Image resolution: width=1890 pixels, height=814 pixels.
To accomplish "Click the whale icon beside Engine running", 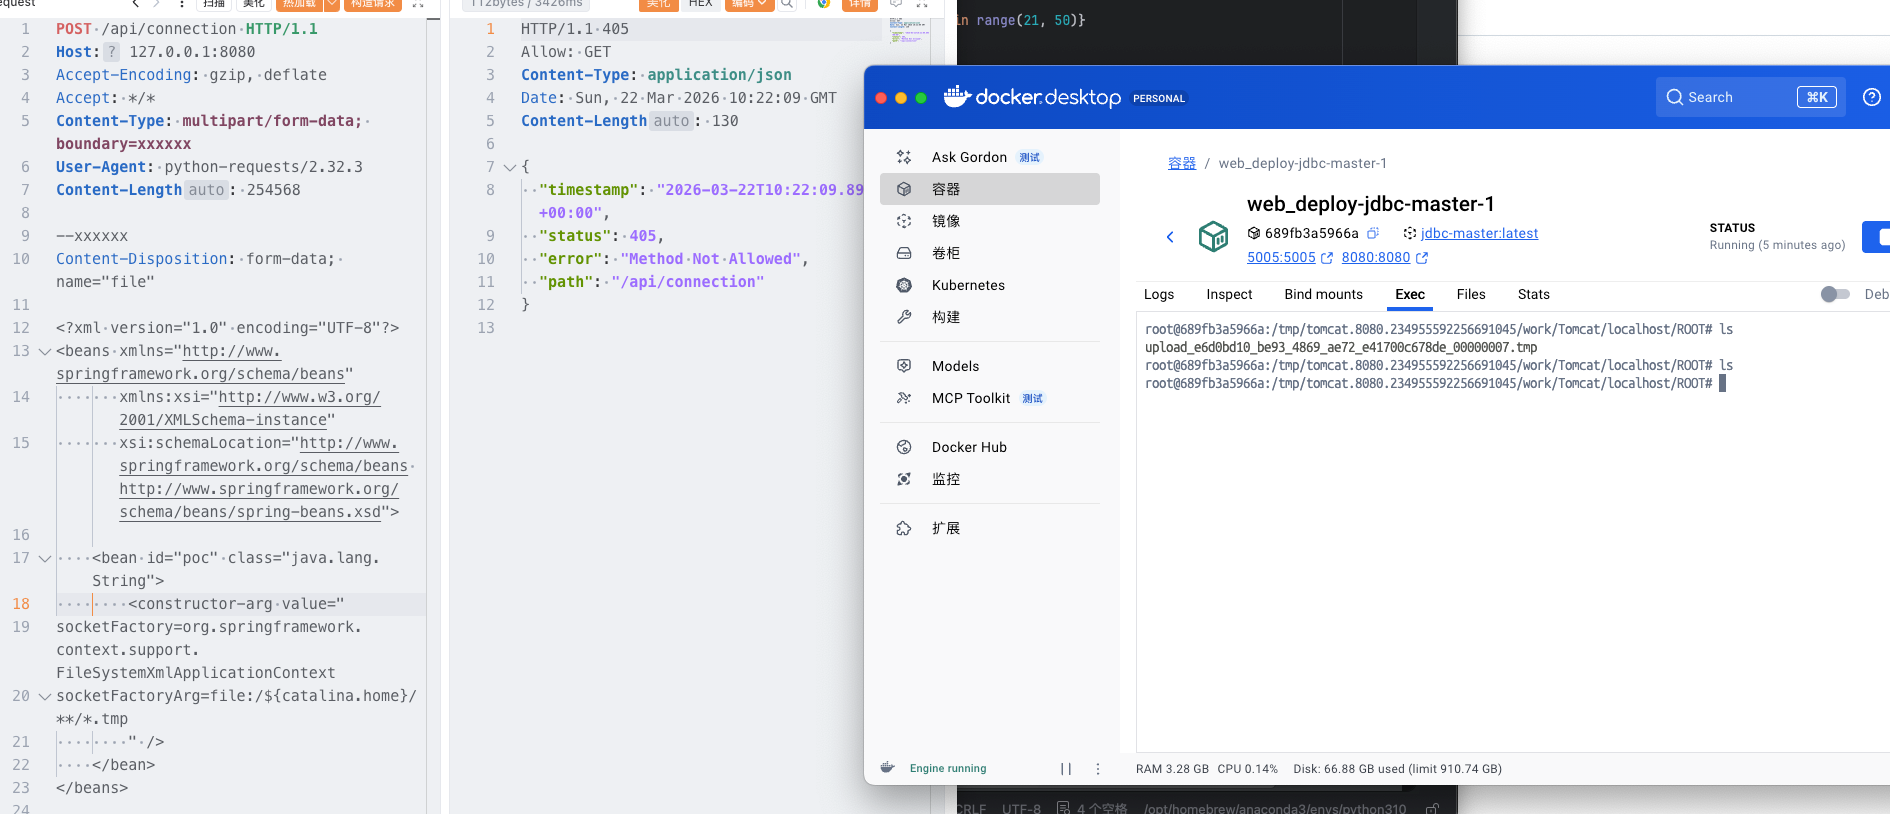I will tap(887, 768).
